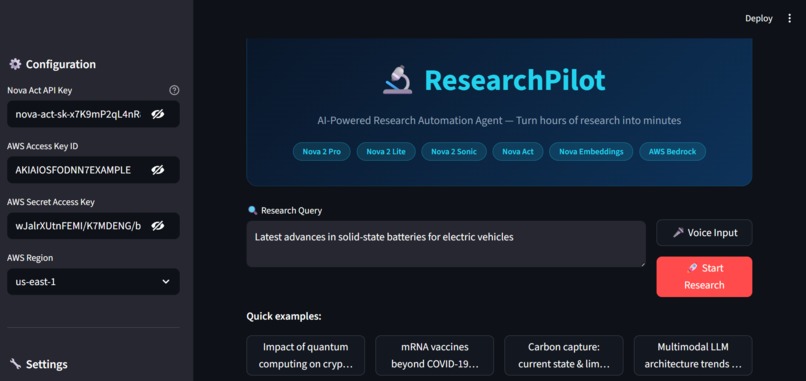Screen dimensions: 806x381
Task: Activate Voice Input
Action: 704,233
